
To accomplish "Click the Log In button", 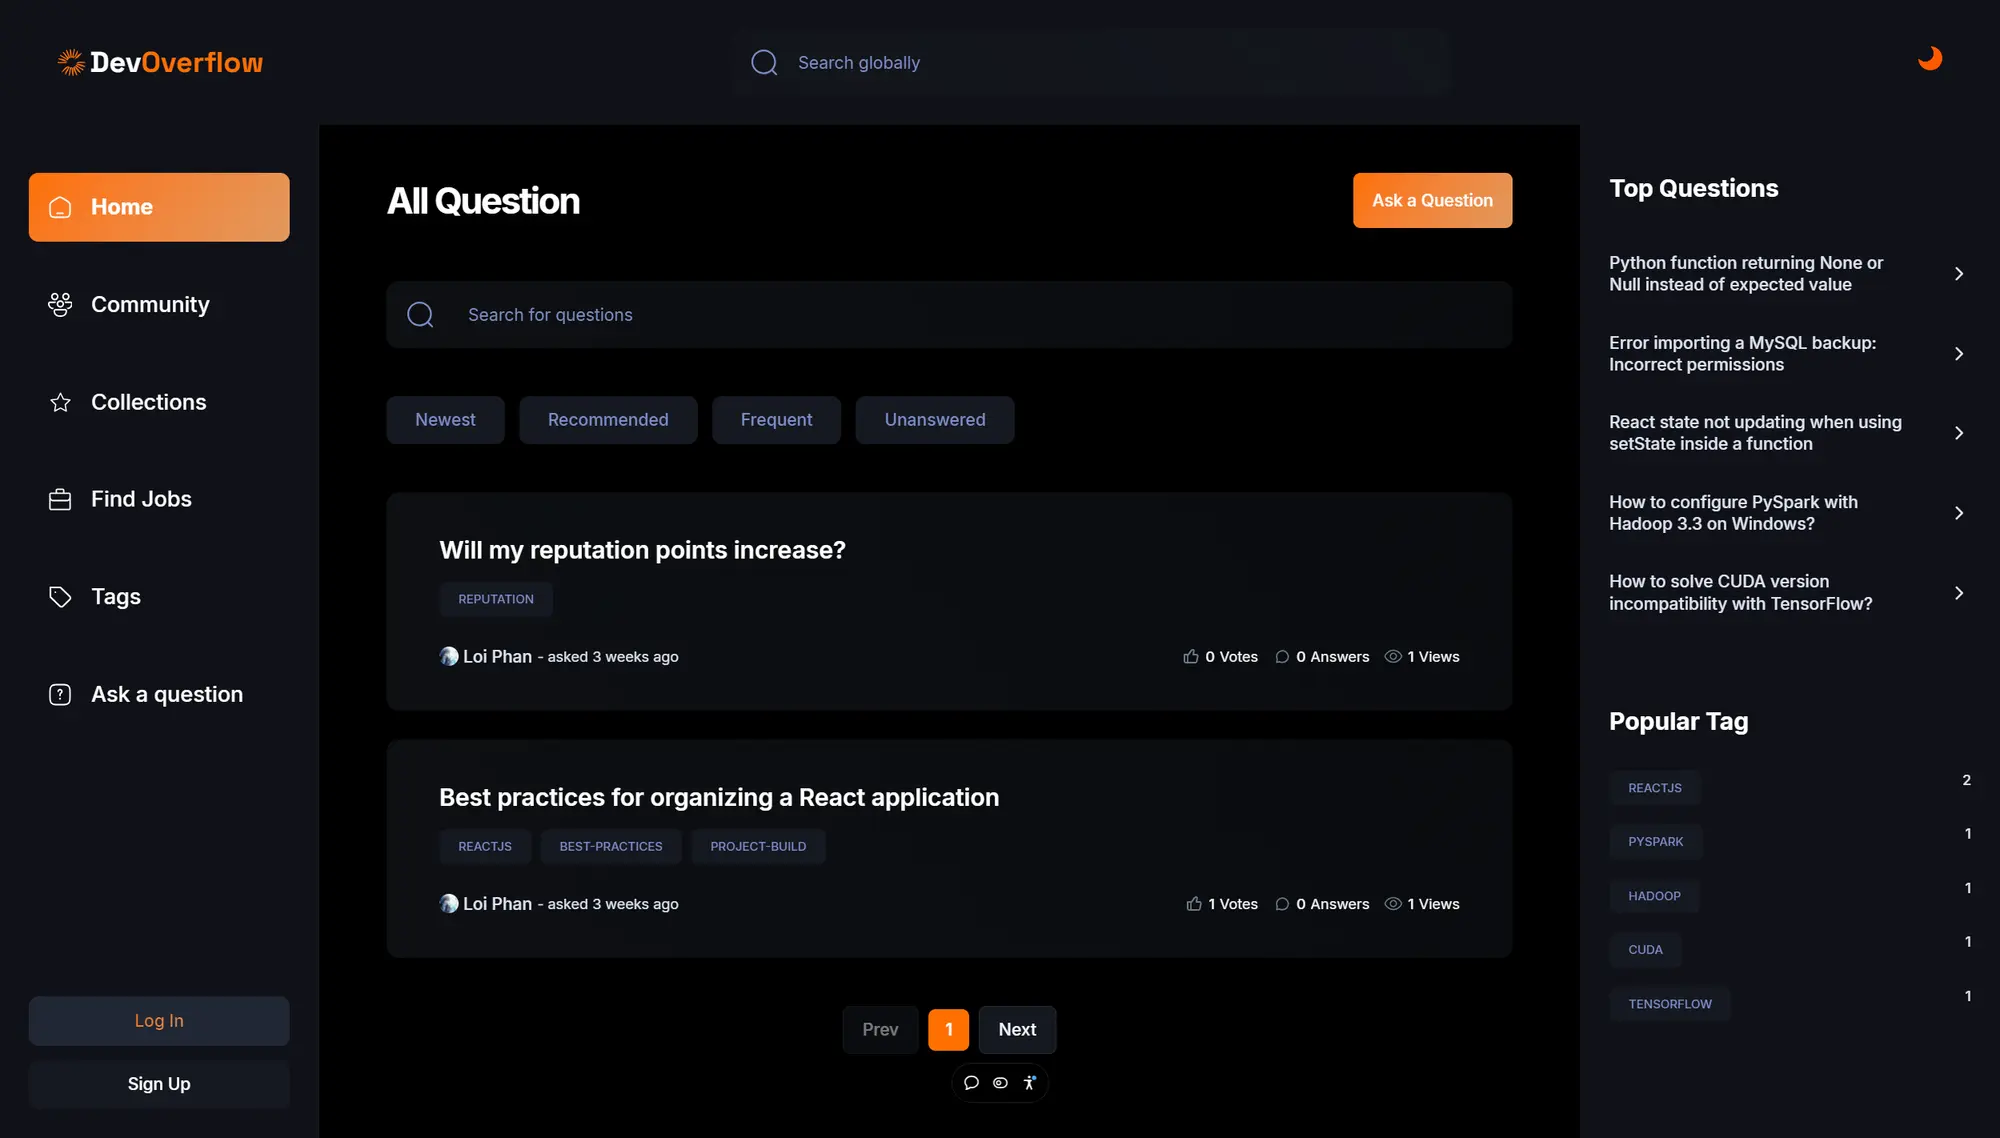I will tap(159, 1021).
